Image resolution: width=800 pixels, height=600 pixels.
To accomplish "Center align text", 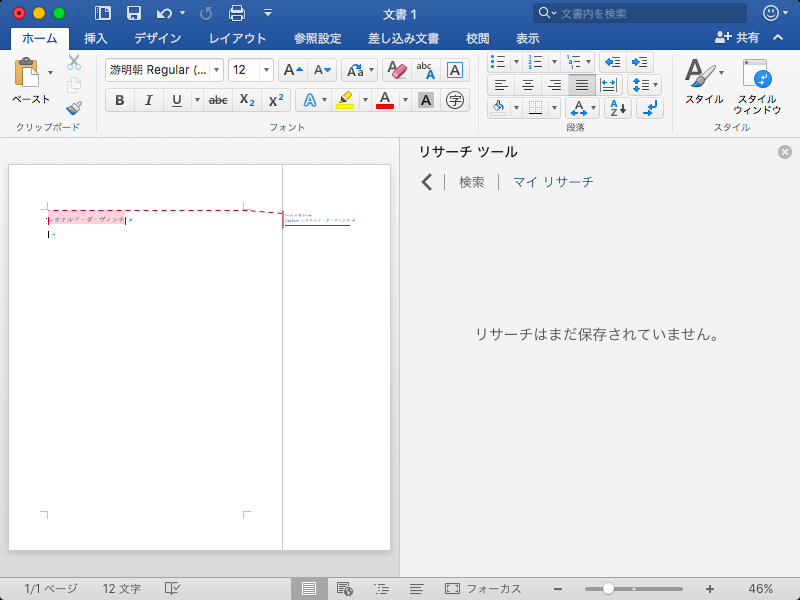I will coord(528,85).
